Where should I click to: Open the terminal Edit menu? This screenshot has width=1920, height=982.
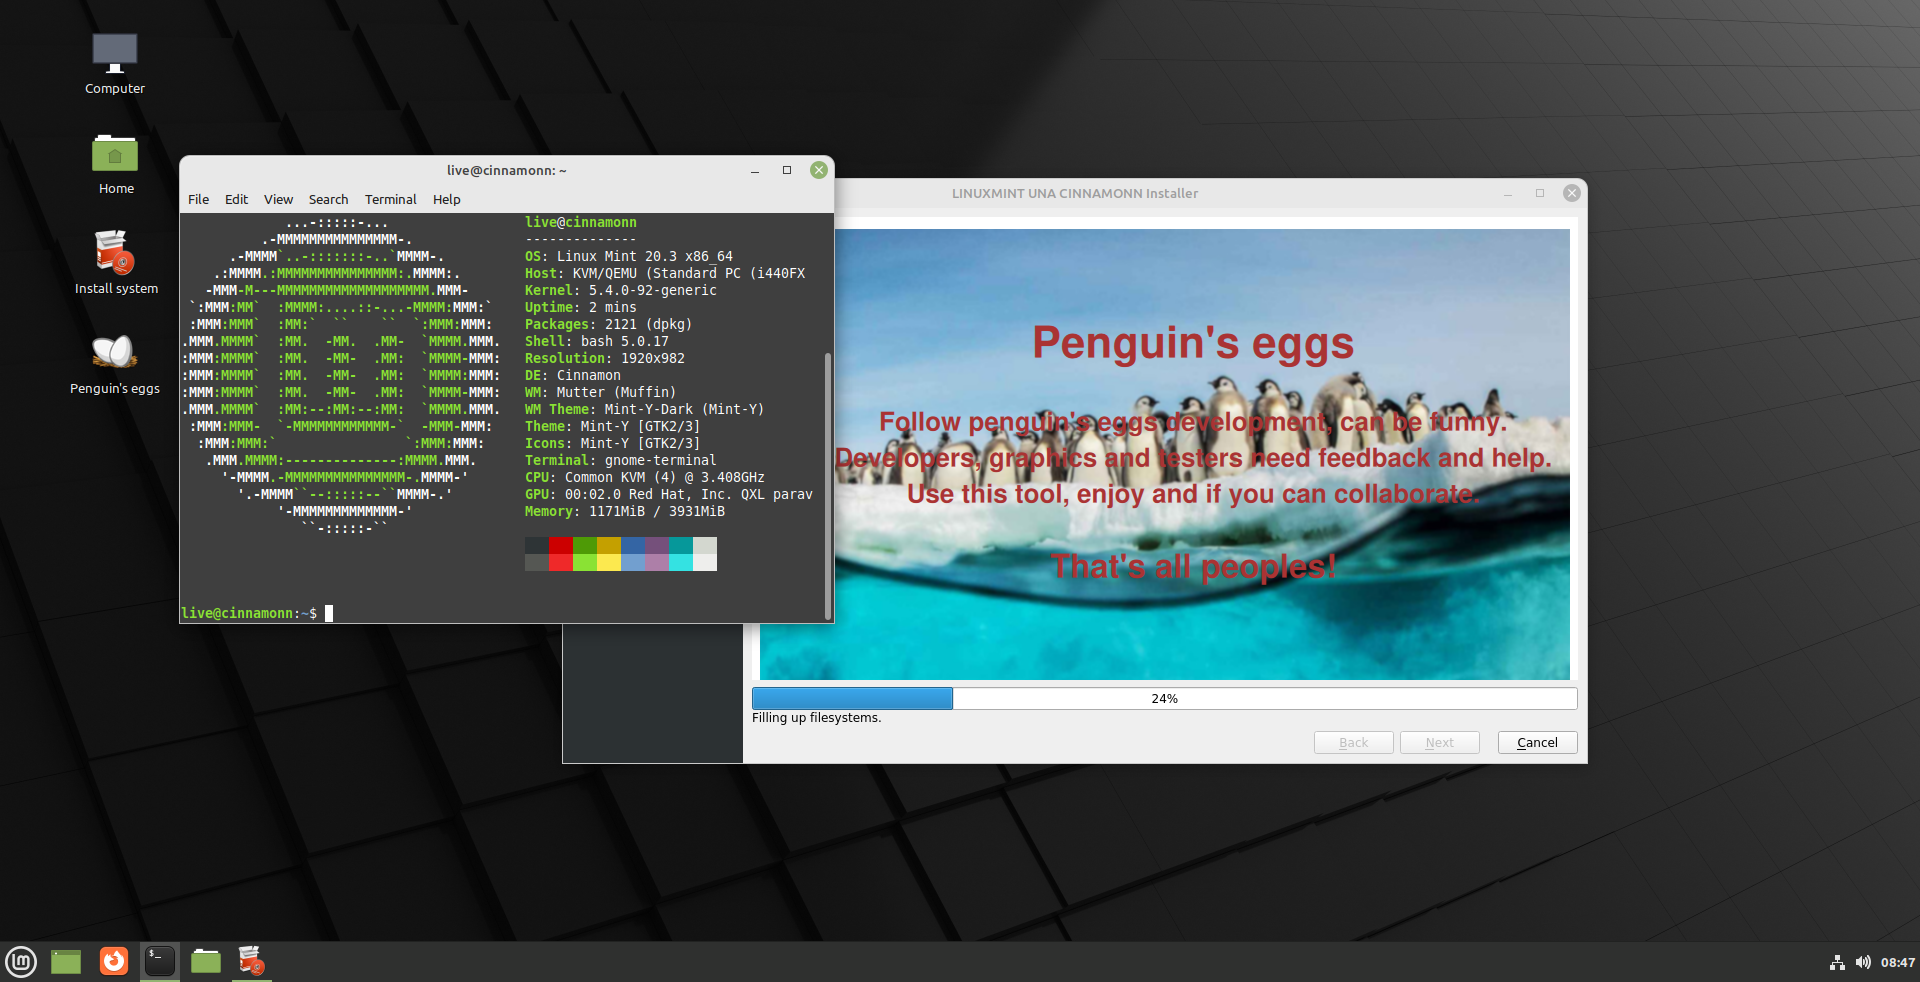pyautogui.click(x=236, y=199)
